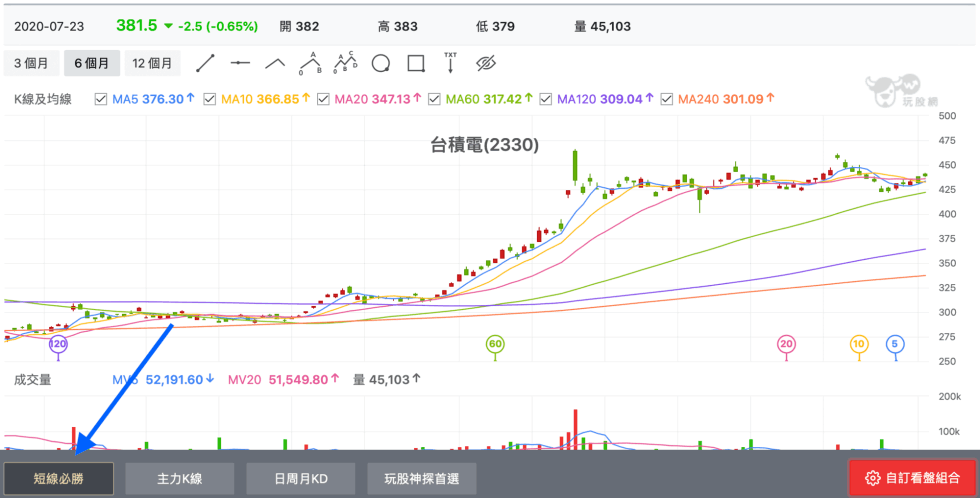The height and width of the screenshot is (498, 980).
Task: Click the MA240 301.09 value label
Action: point(726,99)
